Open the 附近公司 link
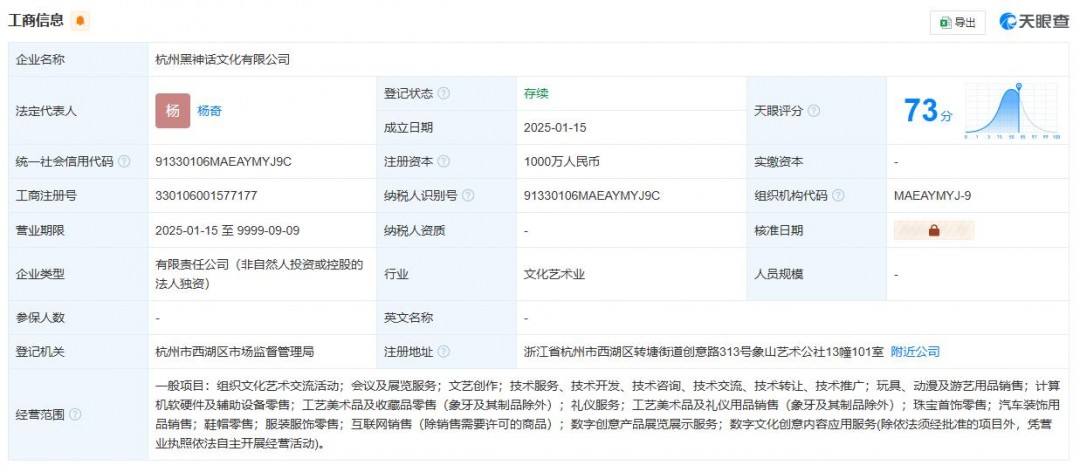Screen dimensions: 1080x472 915,352
